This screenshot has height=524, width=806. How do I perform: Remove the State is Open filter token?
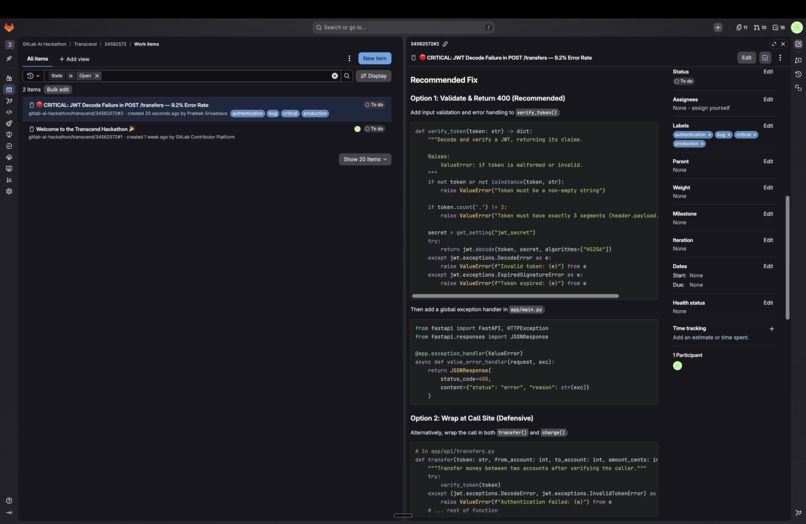point(97,76)
